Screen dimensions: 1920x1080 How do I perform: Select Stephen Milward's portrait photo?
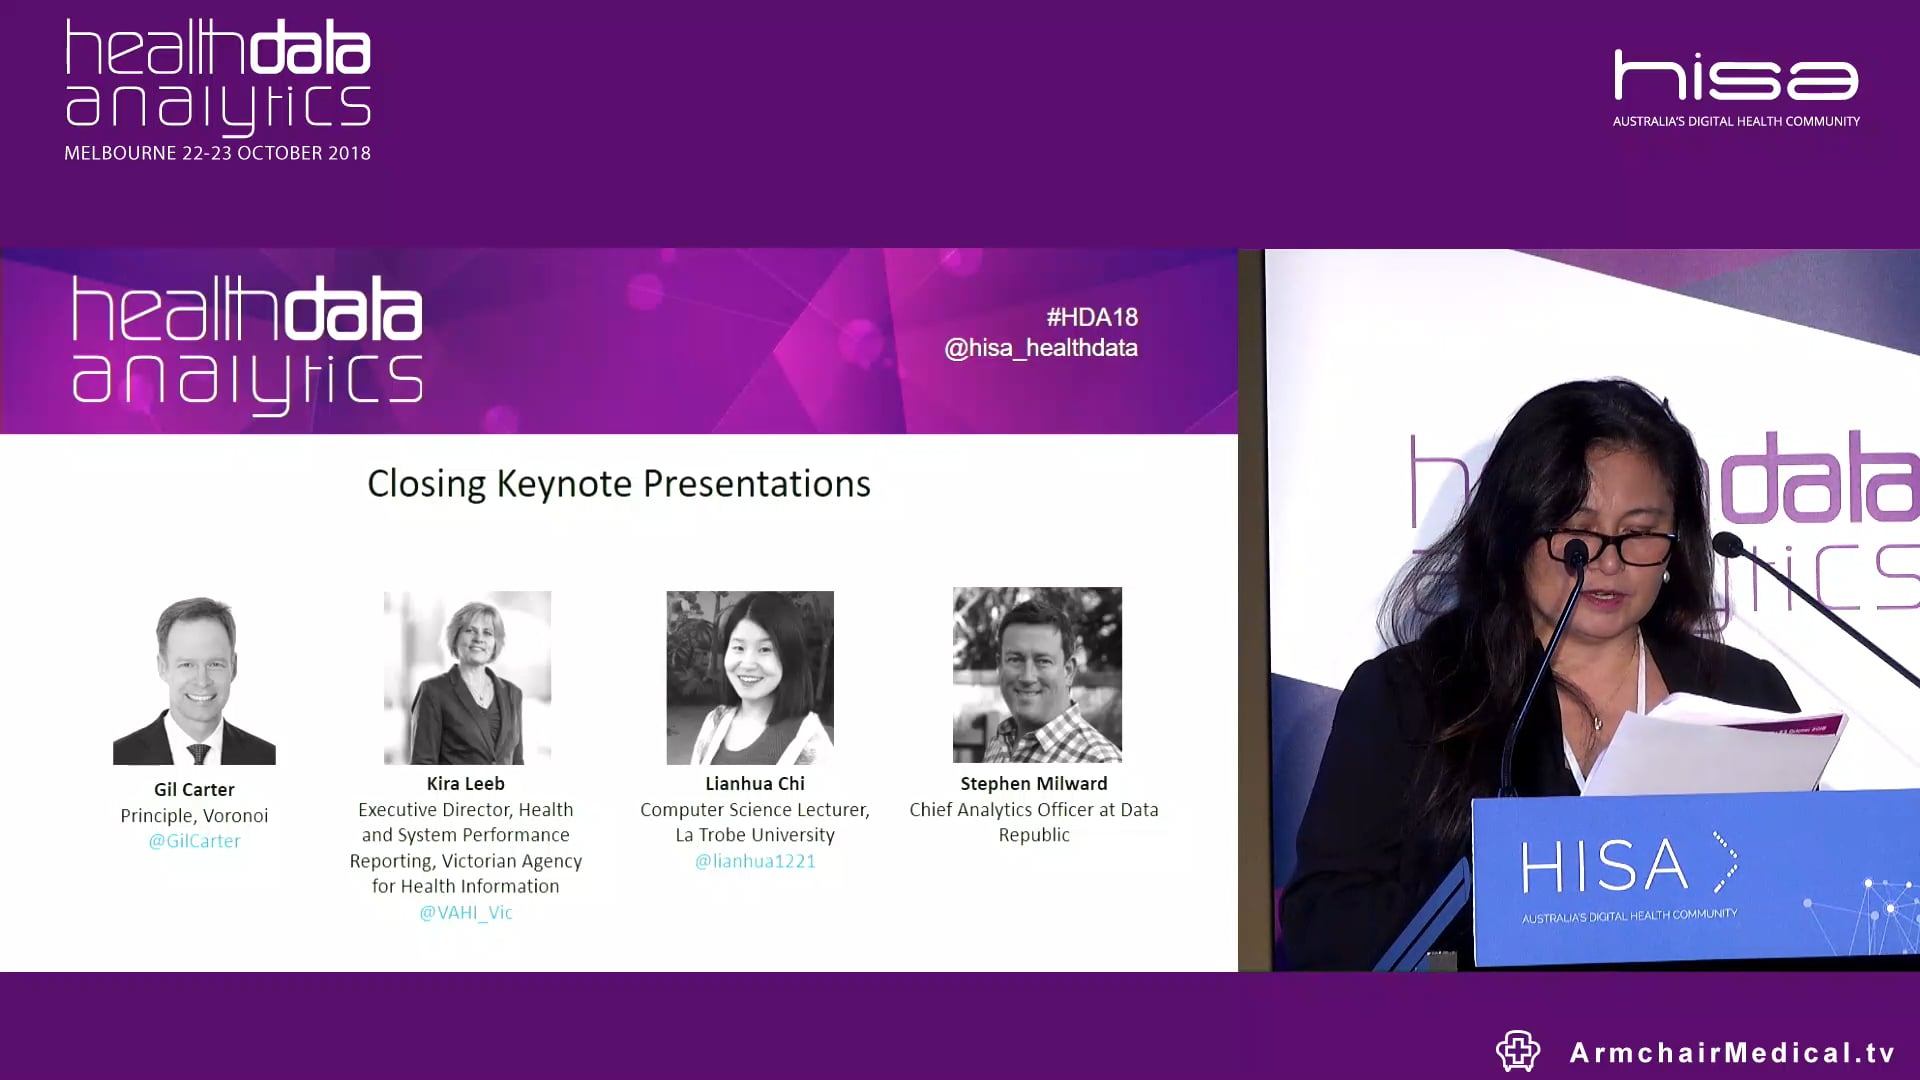point(1037,675)
